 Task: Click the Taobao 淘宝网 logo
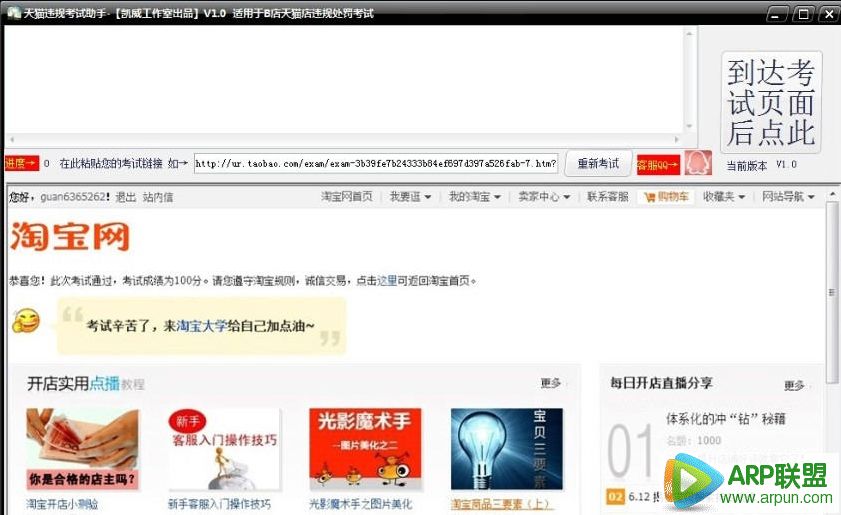(70, 236)
